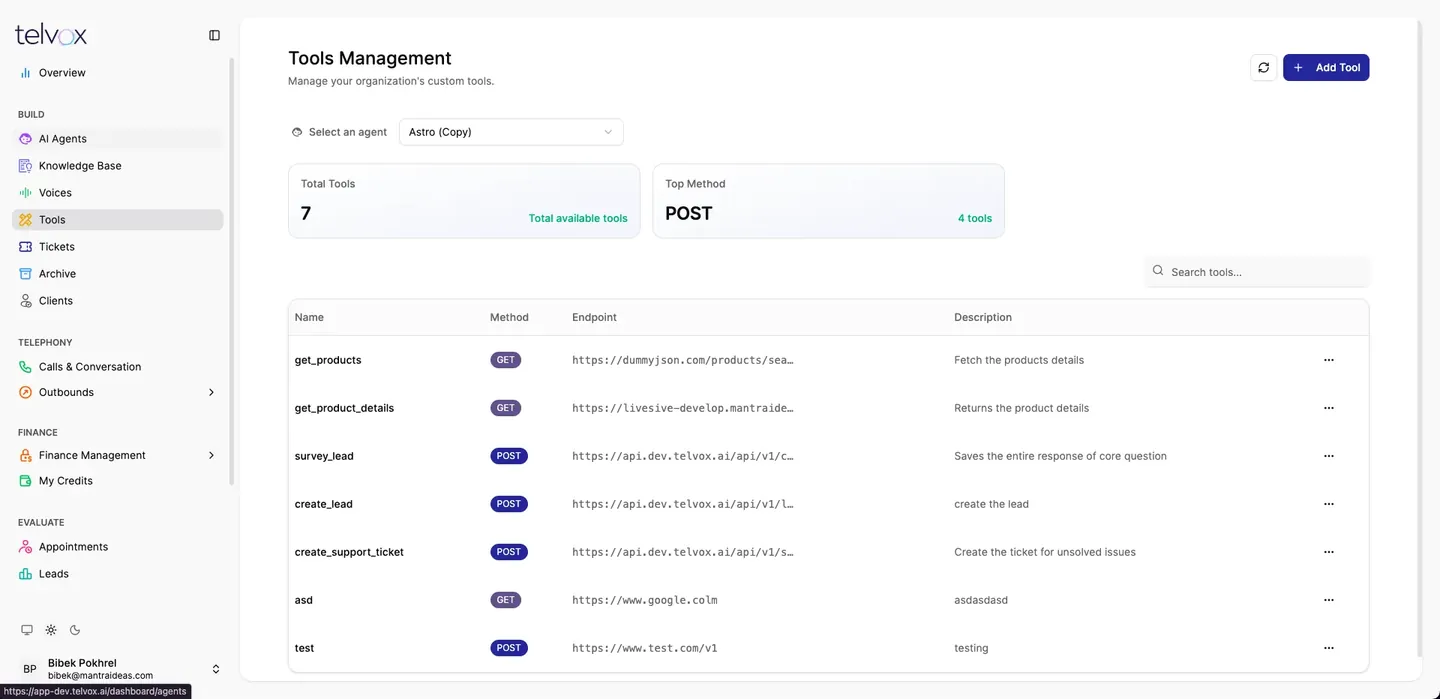This screenshot has height=699, width=1440.
Task: Open Leads page
Action: 118,574
